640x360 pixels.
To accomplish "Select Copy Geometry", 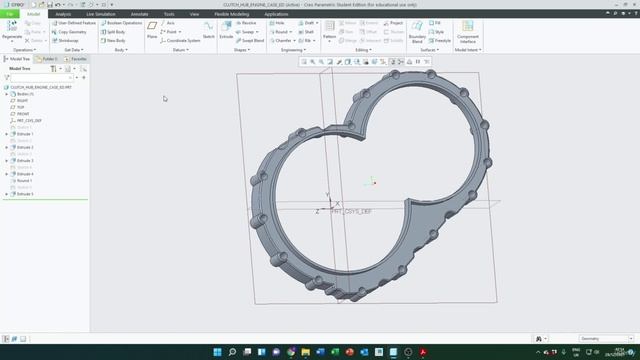I will [69, 32].
